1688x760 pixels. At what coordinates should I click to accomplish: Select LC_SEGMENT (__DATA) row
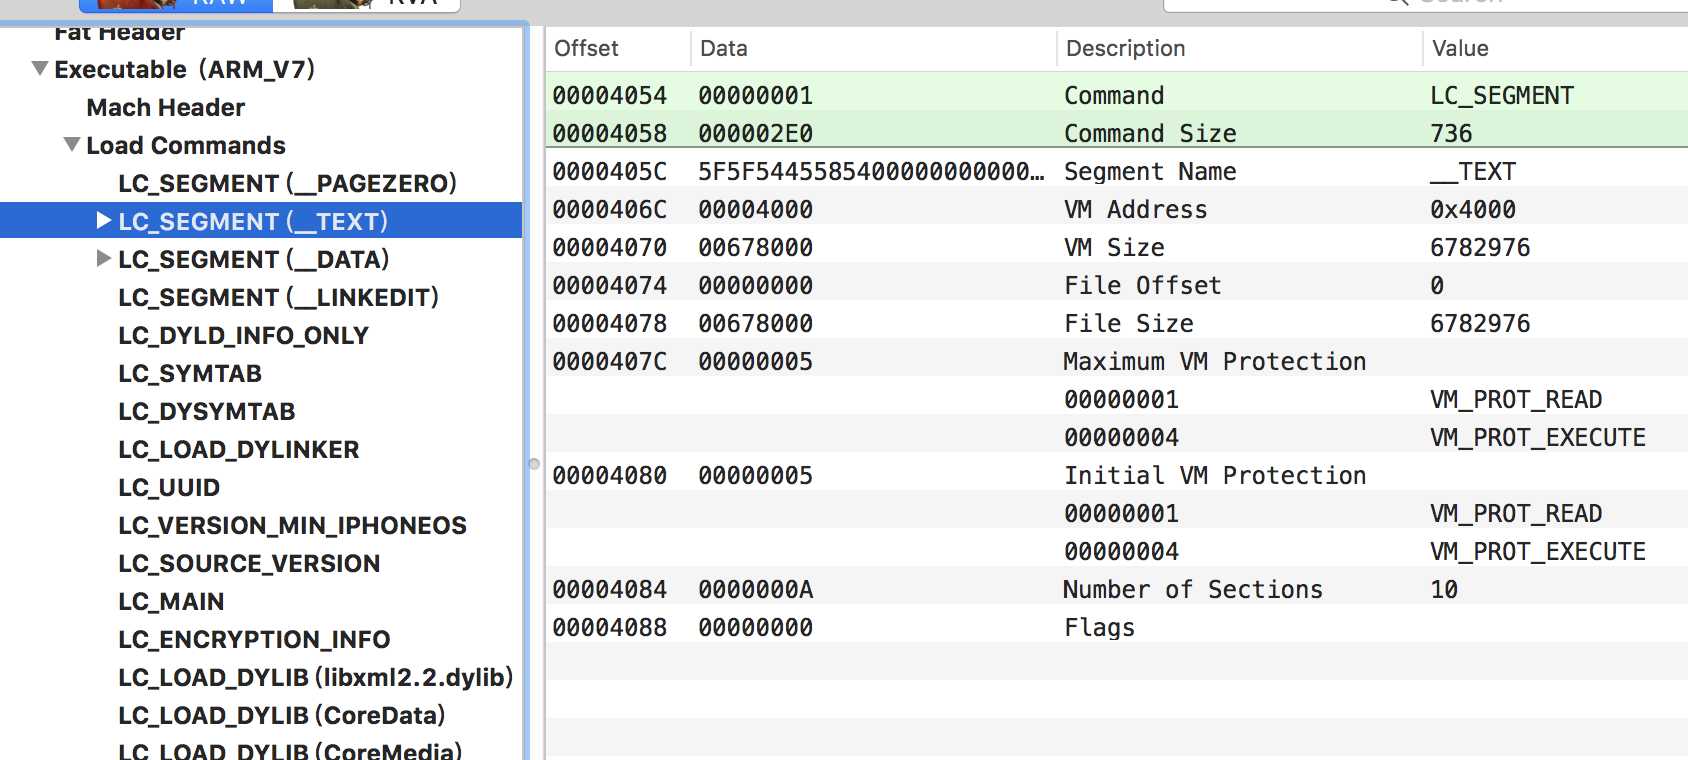[x=254, y=259]
